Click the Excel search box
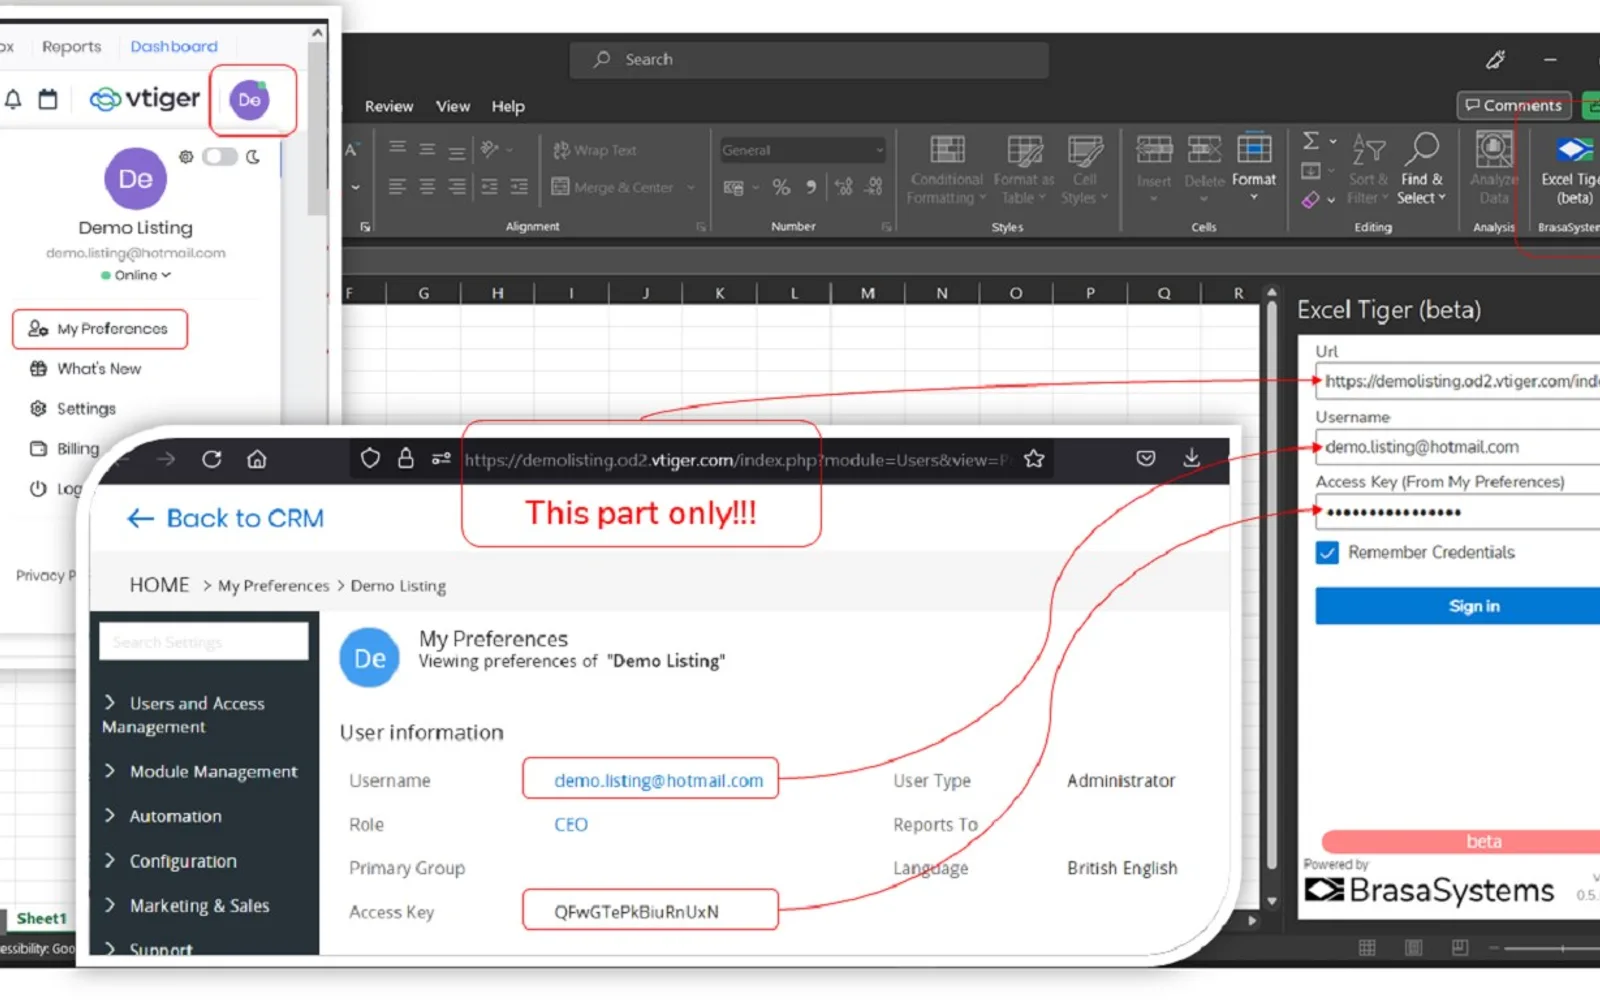Screen dimensions: 1600x1000 coord(809,60)
